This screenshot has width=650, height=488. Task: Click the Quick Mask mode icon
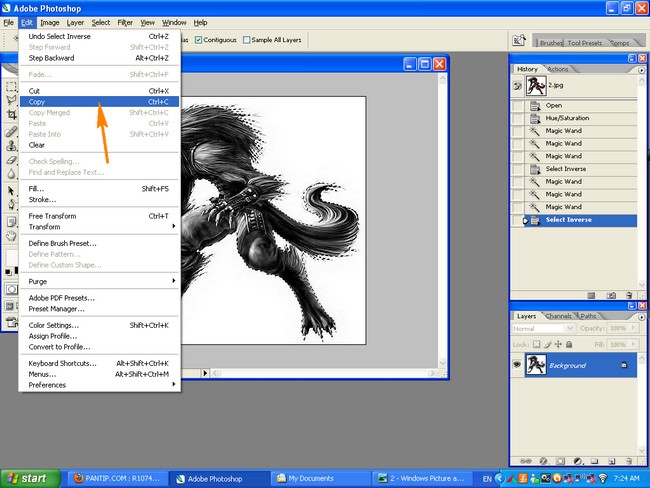11,289
